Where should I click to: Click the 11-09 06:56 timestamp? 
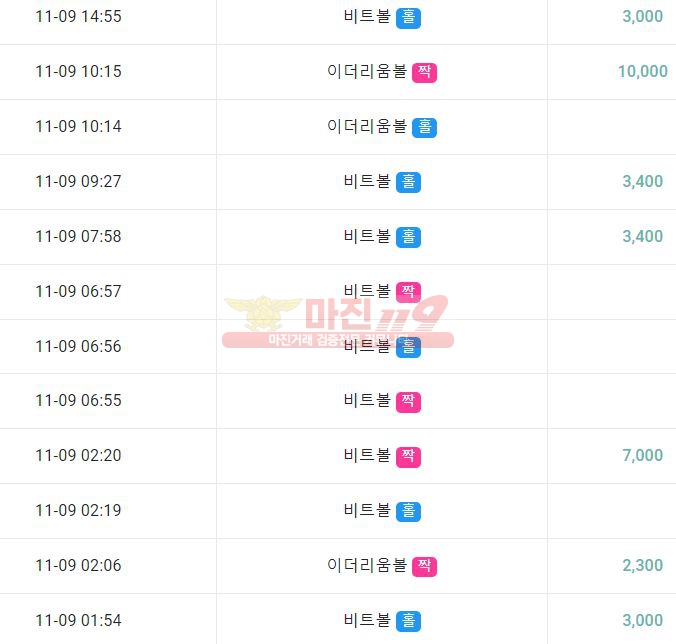tap(78, 346)
